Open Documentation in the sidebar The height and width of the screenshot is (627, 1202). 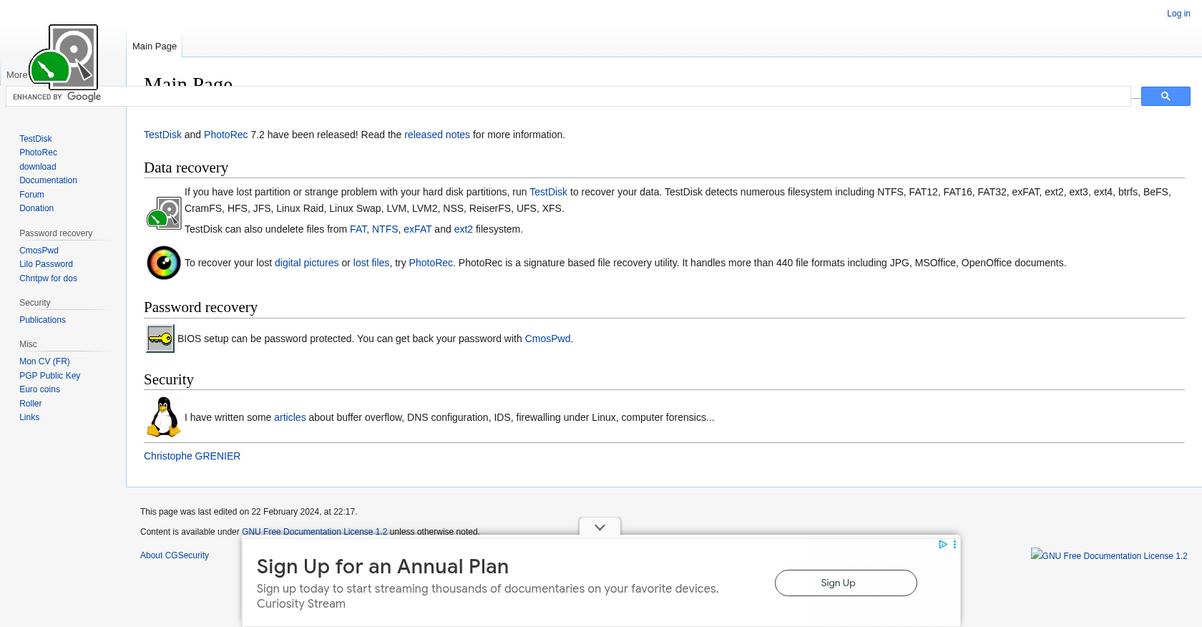48,181
